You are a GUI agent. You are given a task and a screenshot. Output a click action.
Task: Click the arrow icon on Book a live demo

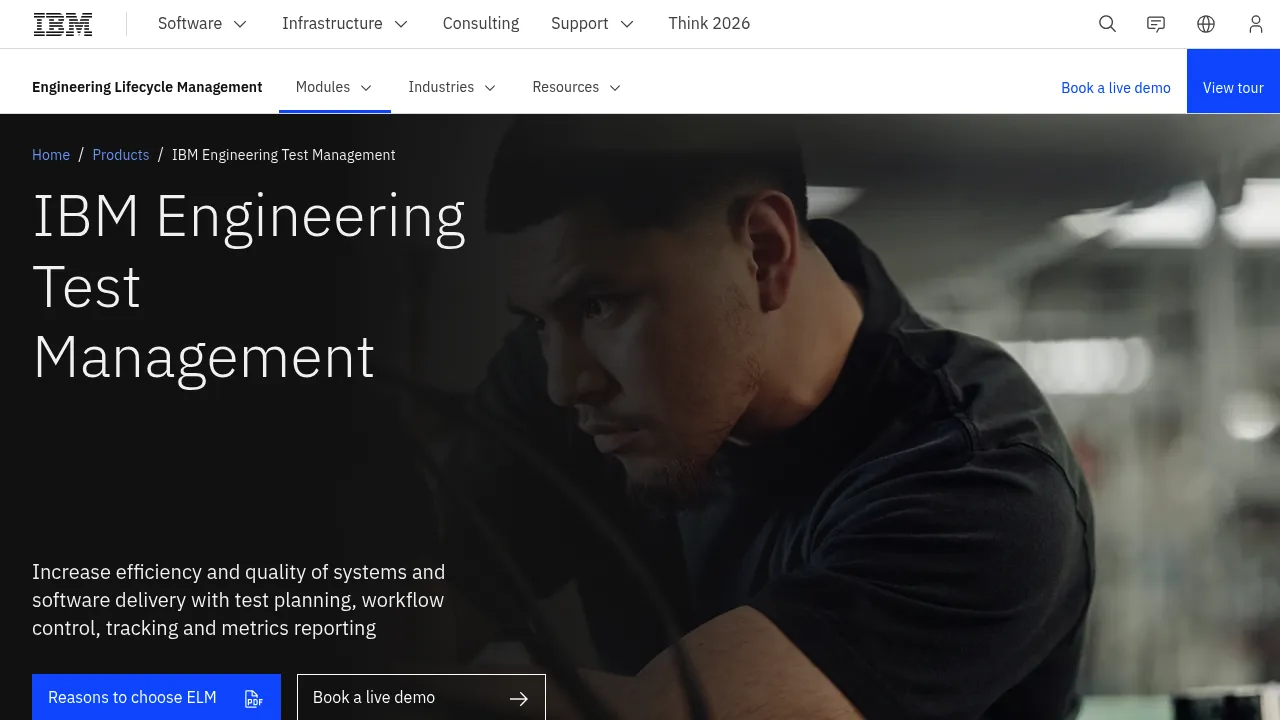coord(519,699)
